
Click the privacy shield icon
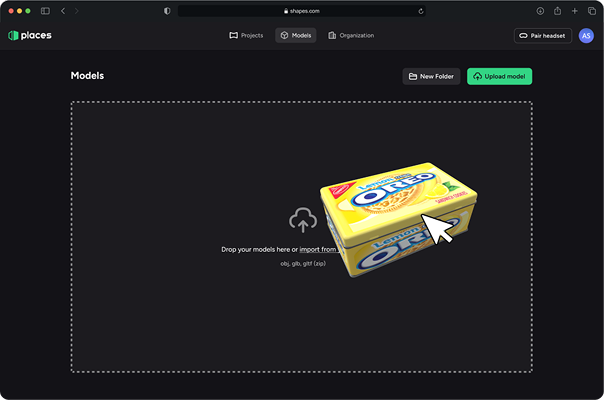[167, 11]
